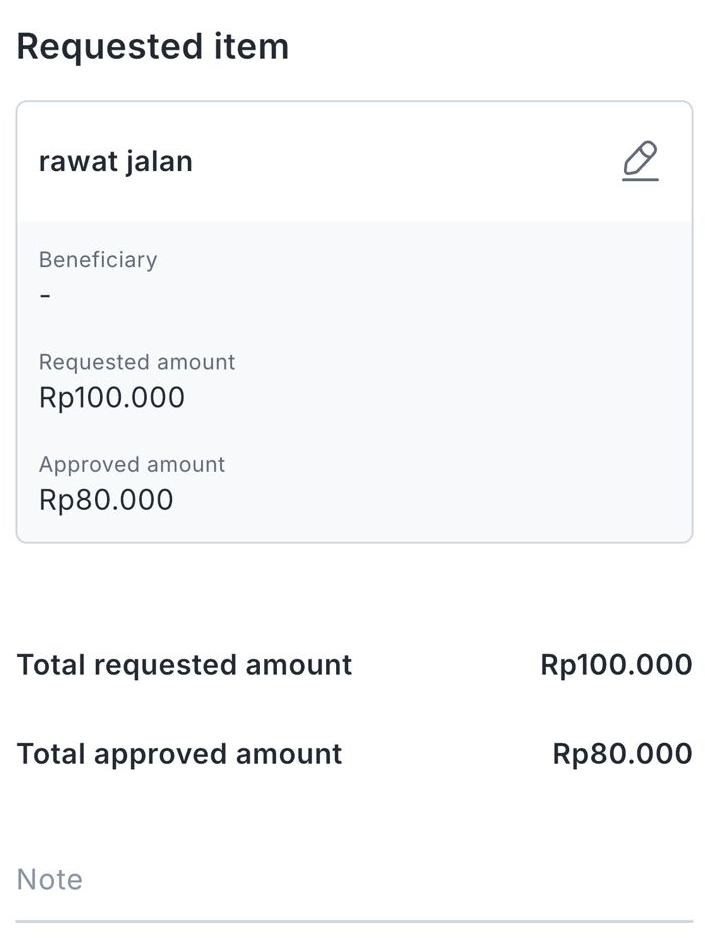Click the pencil edit icon for rawat jalan
Screen dimensions: 705x941
640,161
